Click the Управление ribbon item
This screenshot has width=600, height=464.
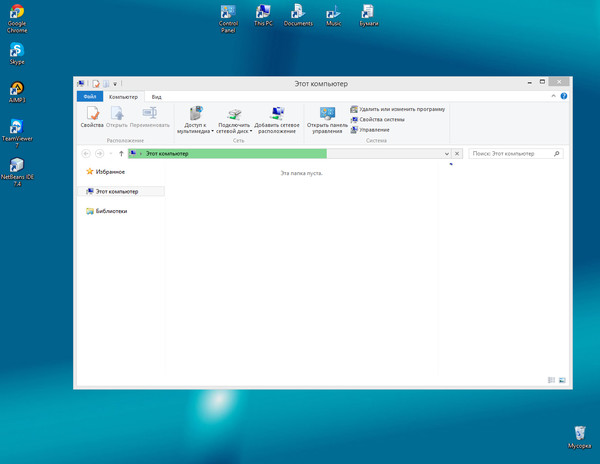[x=370, y=130]
